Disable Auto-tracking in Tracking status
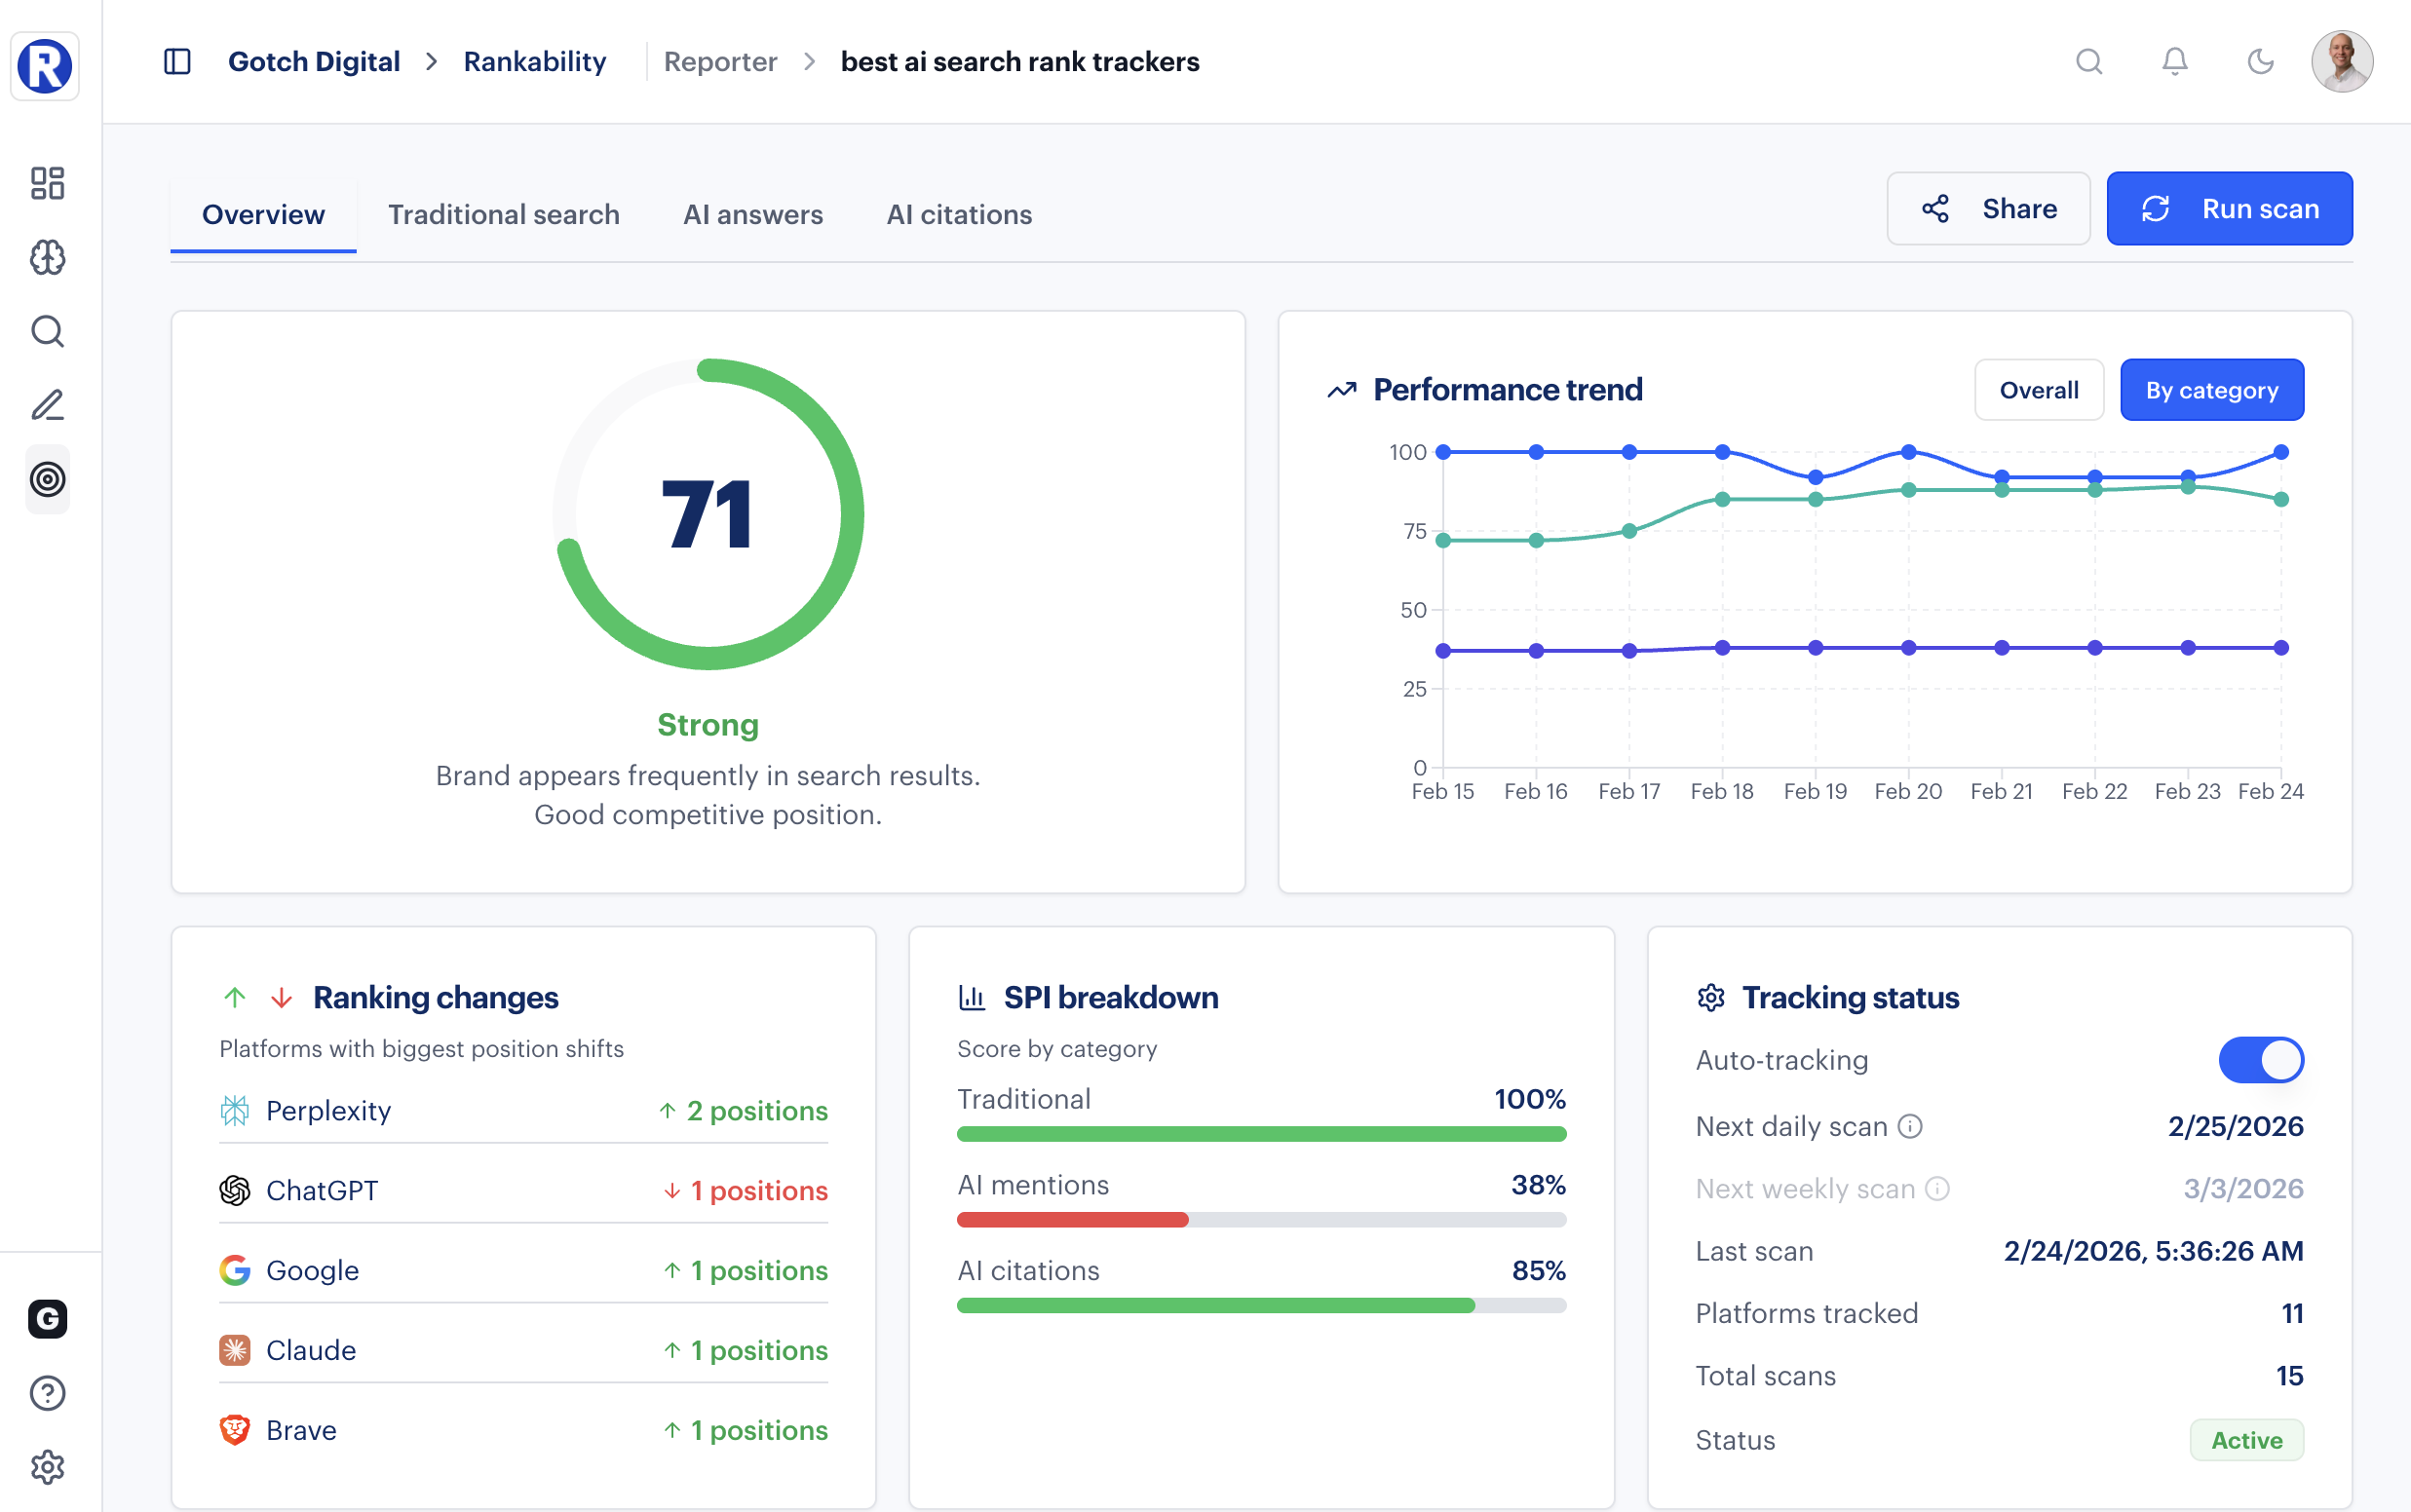Image resolution: width=2411 pixels, height=1512 pixels. point(2262,1060)
